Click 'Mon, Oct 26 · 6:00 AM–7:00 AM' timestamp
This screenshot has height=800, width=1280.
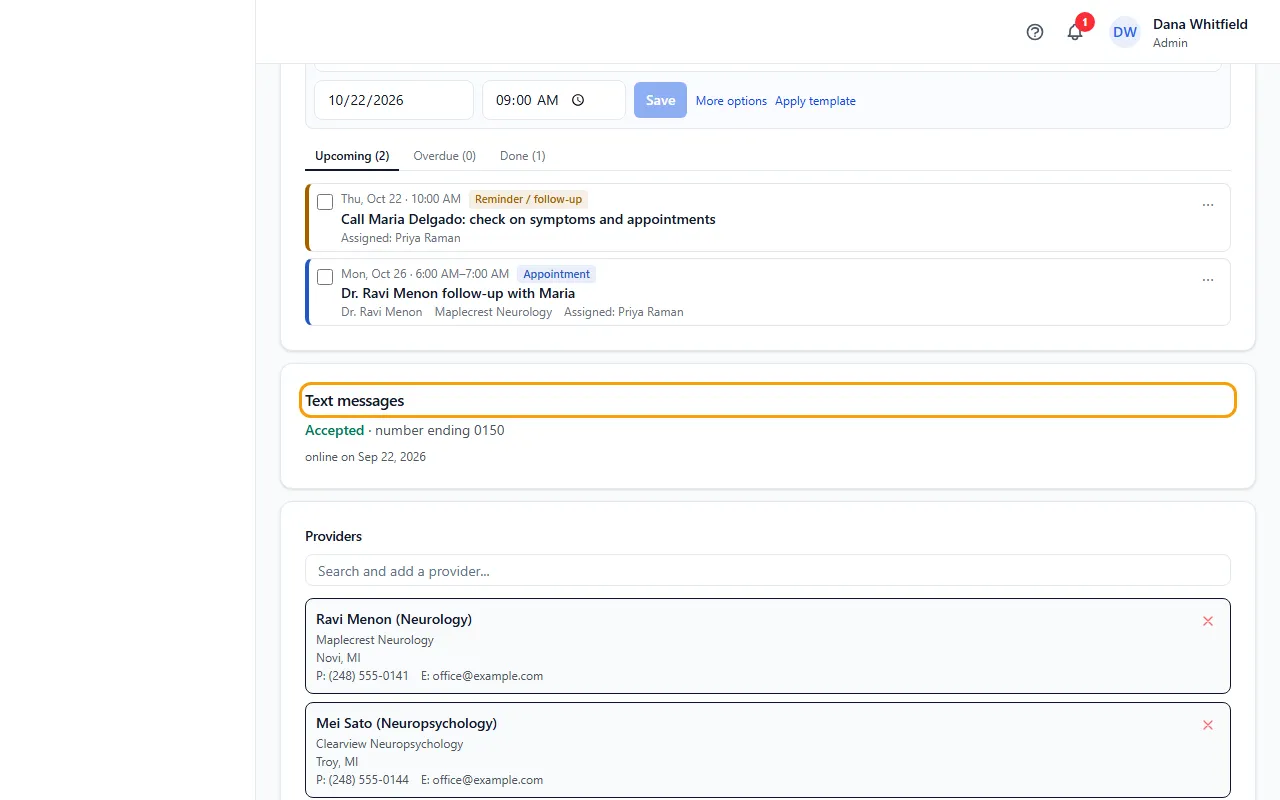tap(425, 274)
